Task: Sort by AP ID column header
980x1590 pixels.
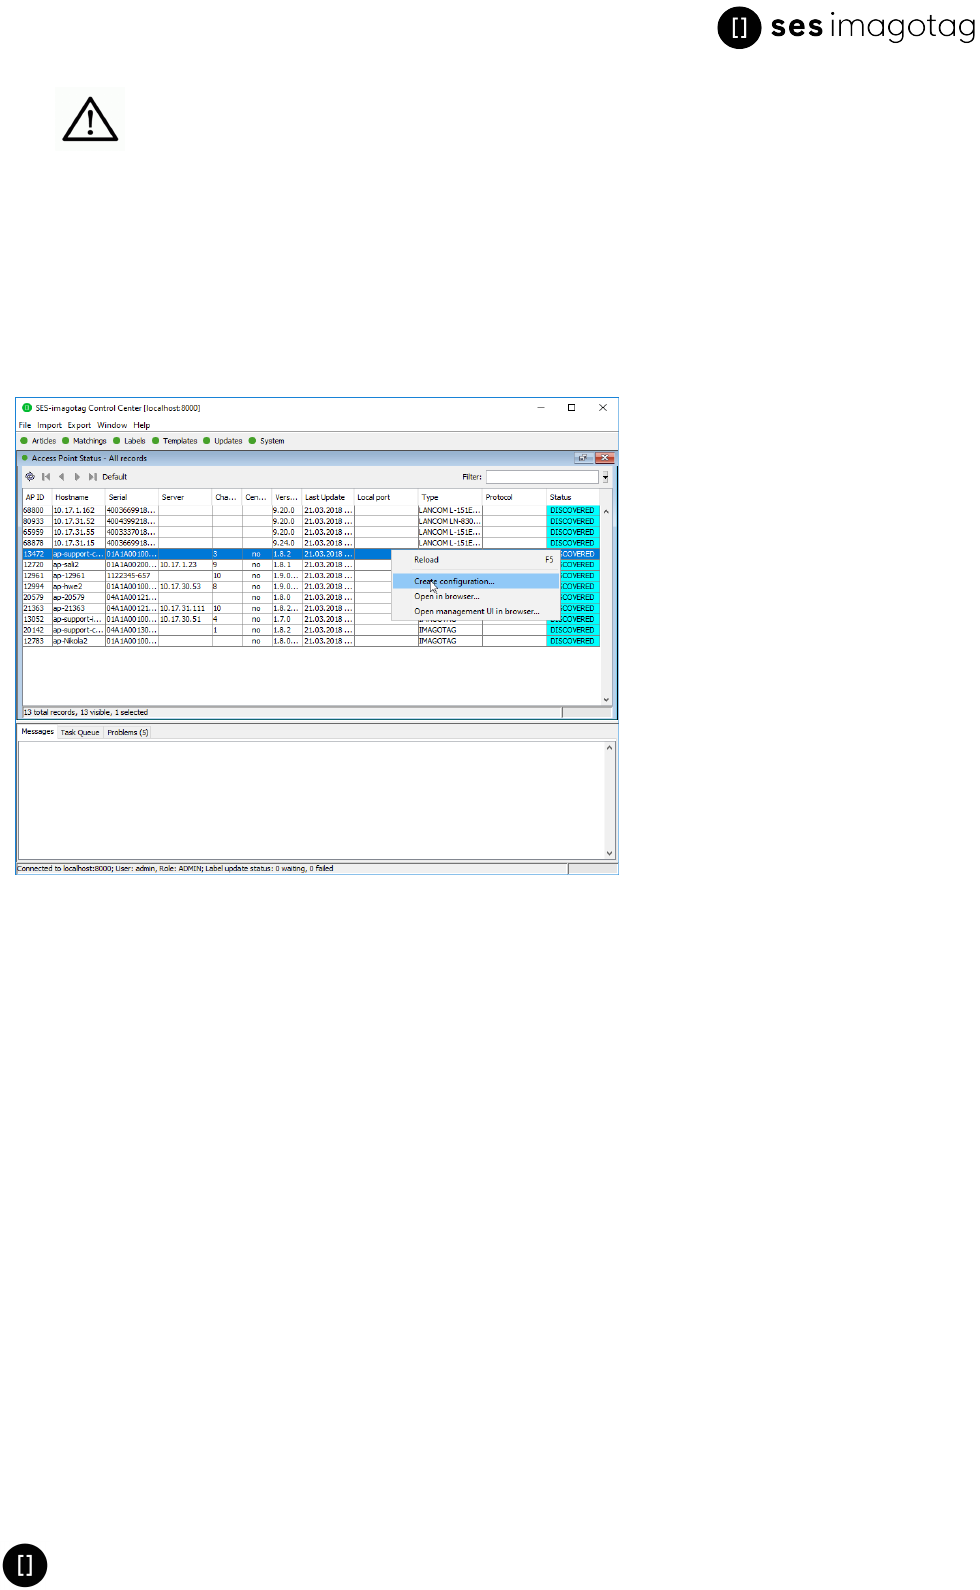Action: [x=37, y=497]
